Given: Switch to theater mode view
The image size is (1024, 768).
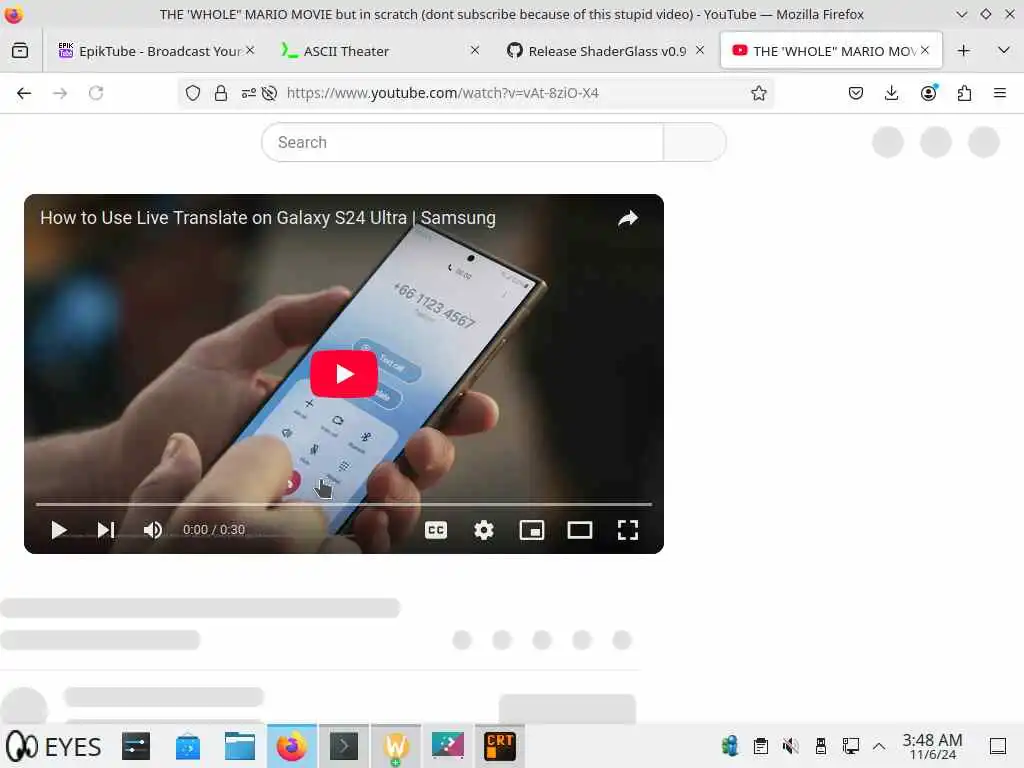Looking at the screenshot, I should pos(580,530).
